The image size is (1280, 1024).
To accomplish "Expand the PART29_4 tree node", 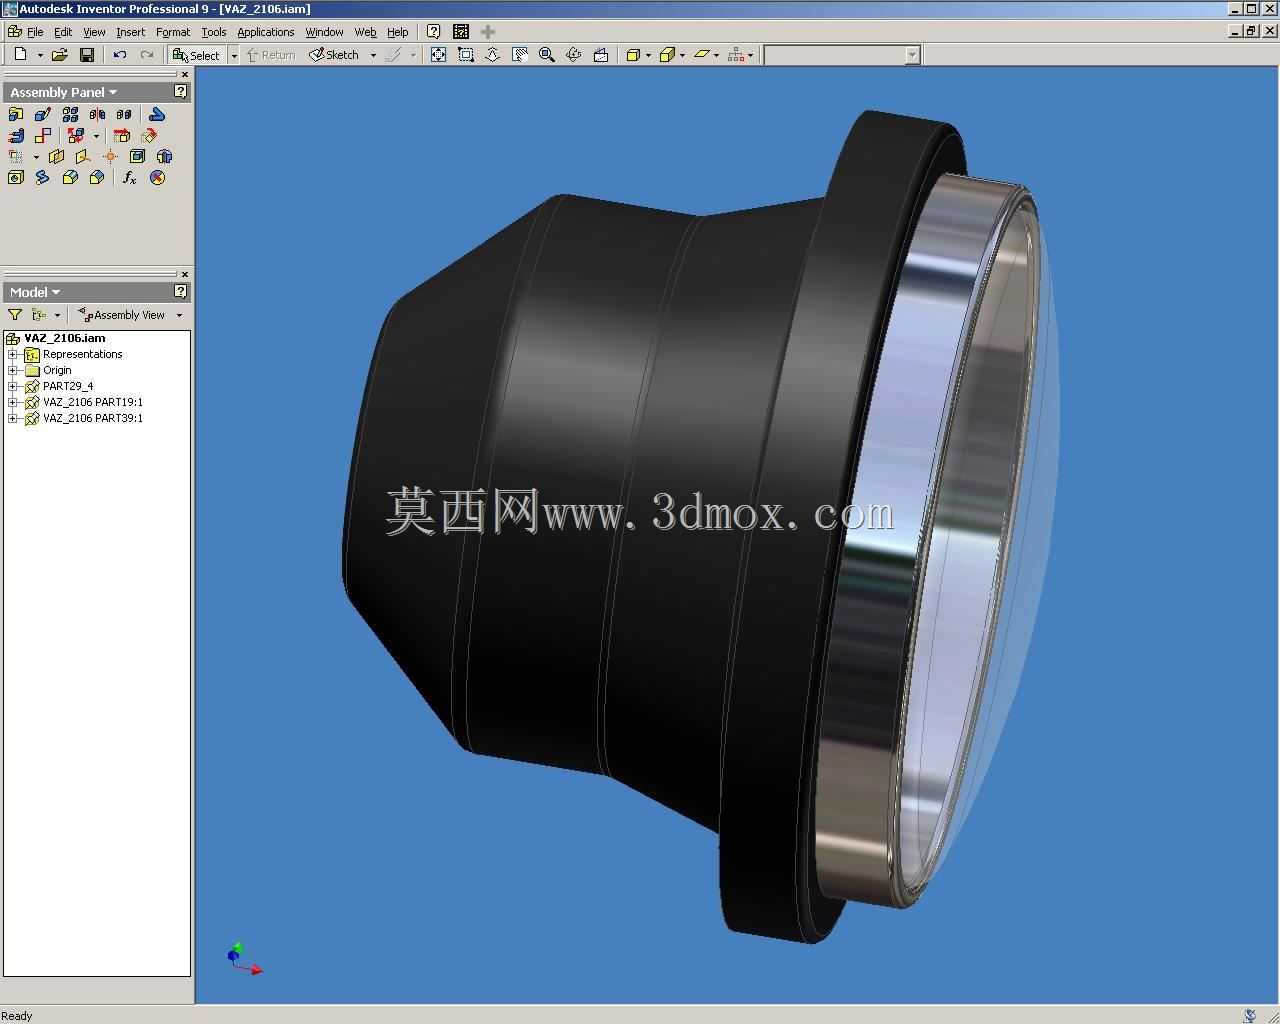I will pyautogui.click(x=13, y=387).
